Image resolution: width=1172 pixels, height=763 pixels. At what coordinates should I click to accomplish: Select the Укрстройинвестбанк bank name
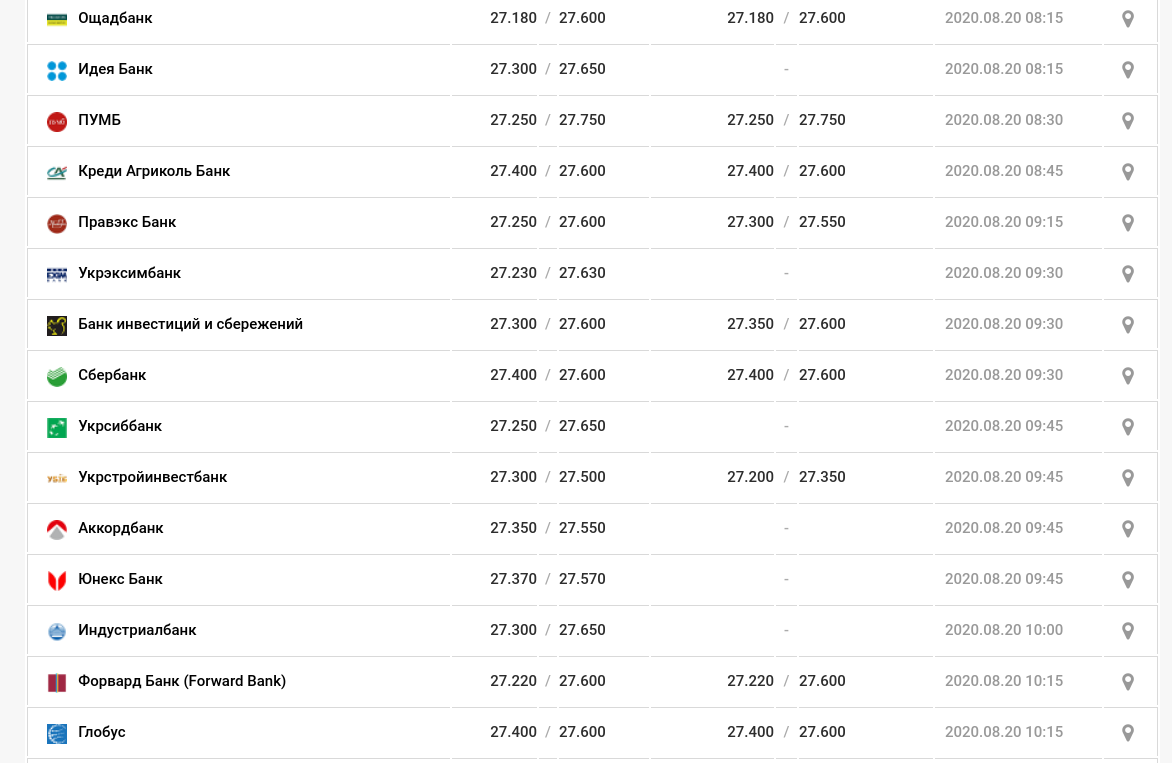coord(152,477)
